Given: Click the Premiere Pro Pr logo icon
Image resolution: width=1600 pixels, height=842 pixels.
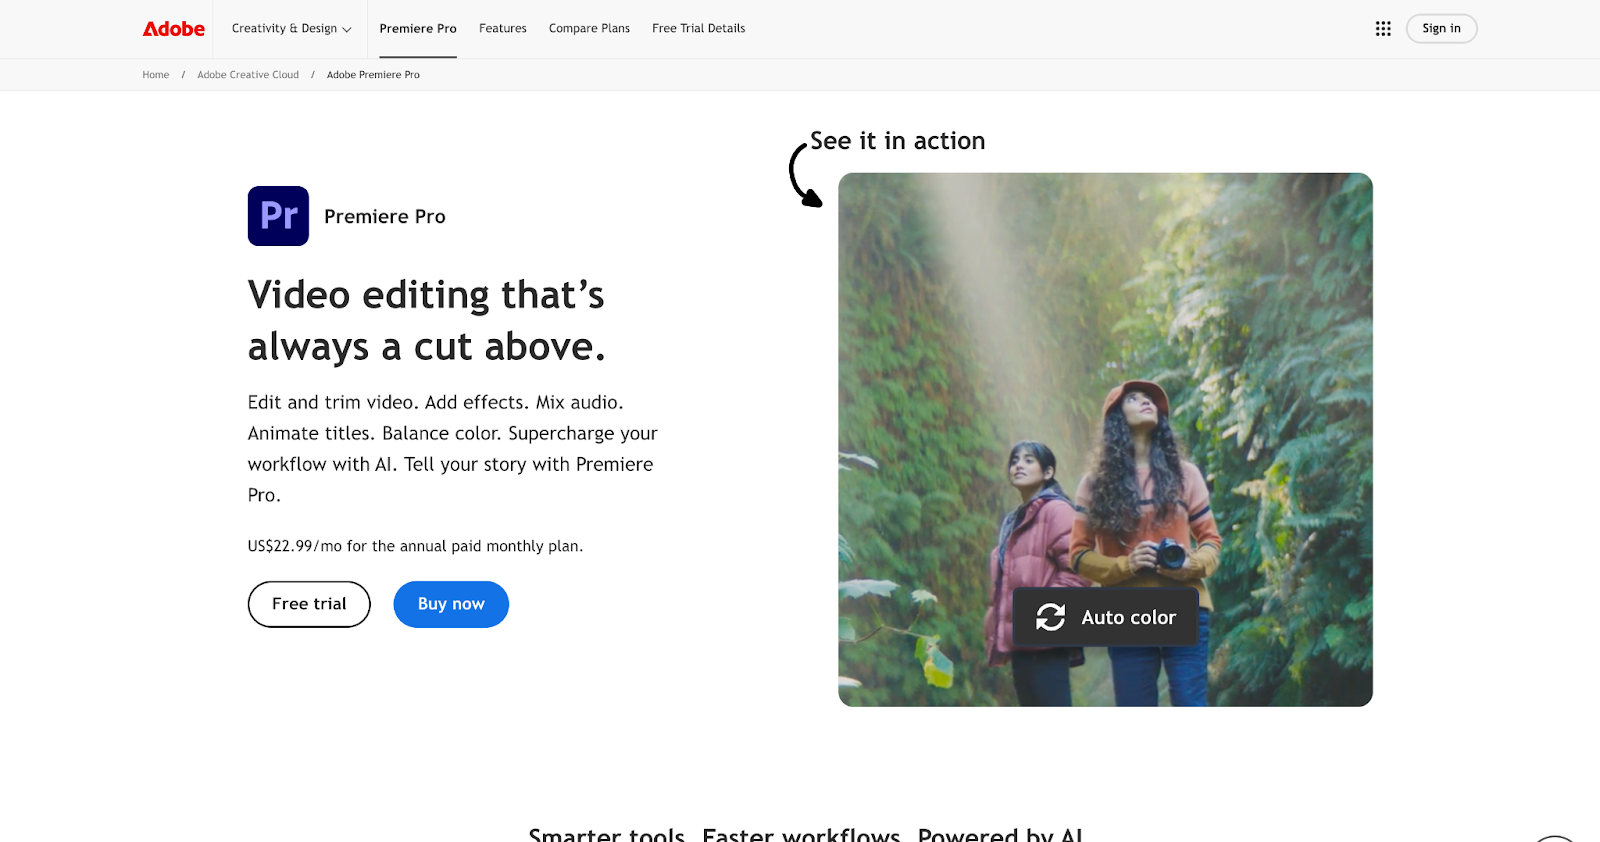Looking at the screenshot, I should pyautogui.click(x=278, y=216).
